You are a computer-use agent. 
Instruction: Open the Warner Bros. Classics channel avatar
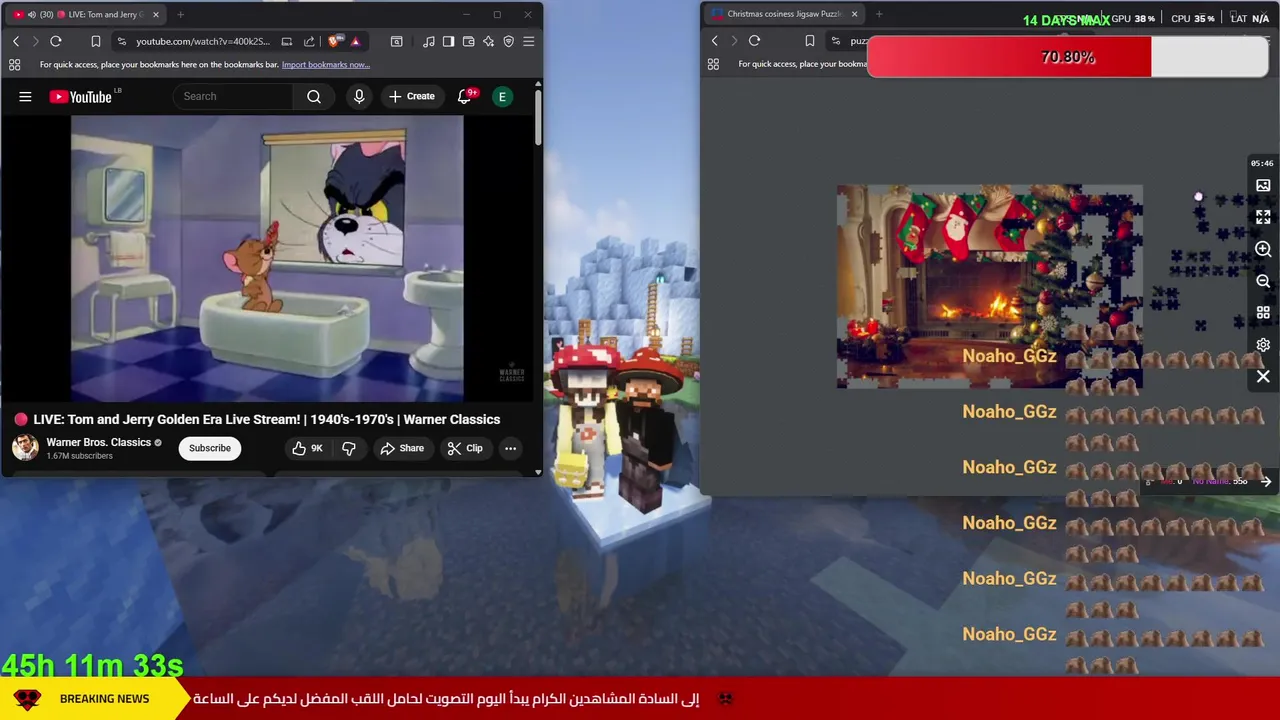pyautogui.click(x=25, y=447)
